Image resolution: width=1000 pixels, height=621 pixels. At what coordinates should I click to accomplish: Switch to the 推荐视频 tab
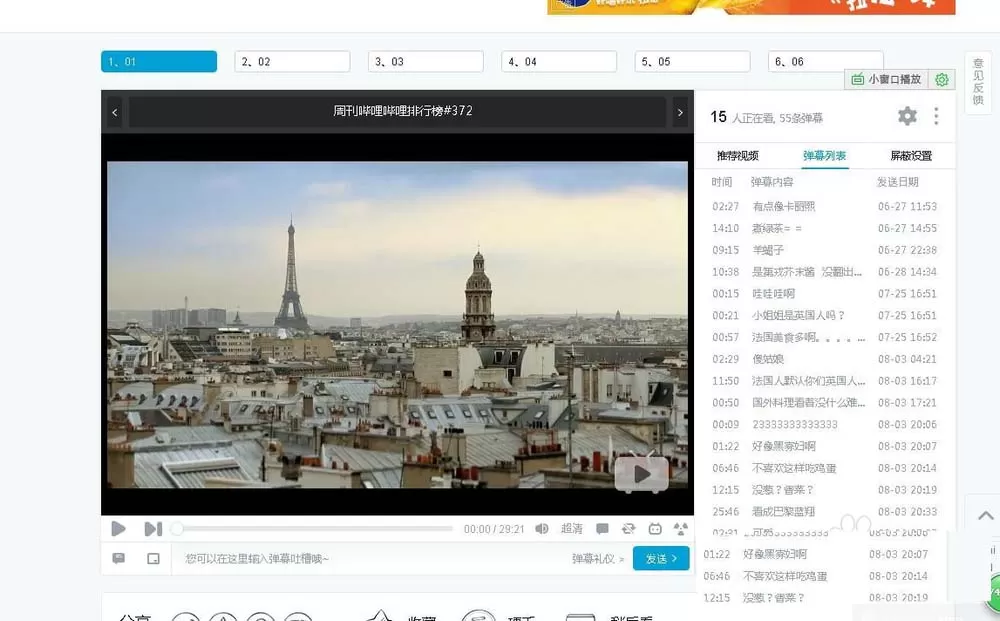tap(737, 156)
